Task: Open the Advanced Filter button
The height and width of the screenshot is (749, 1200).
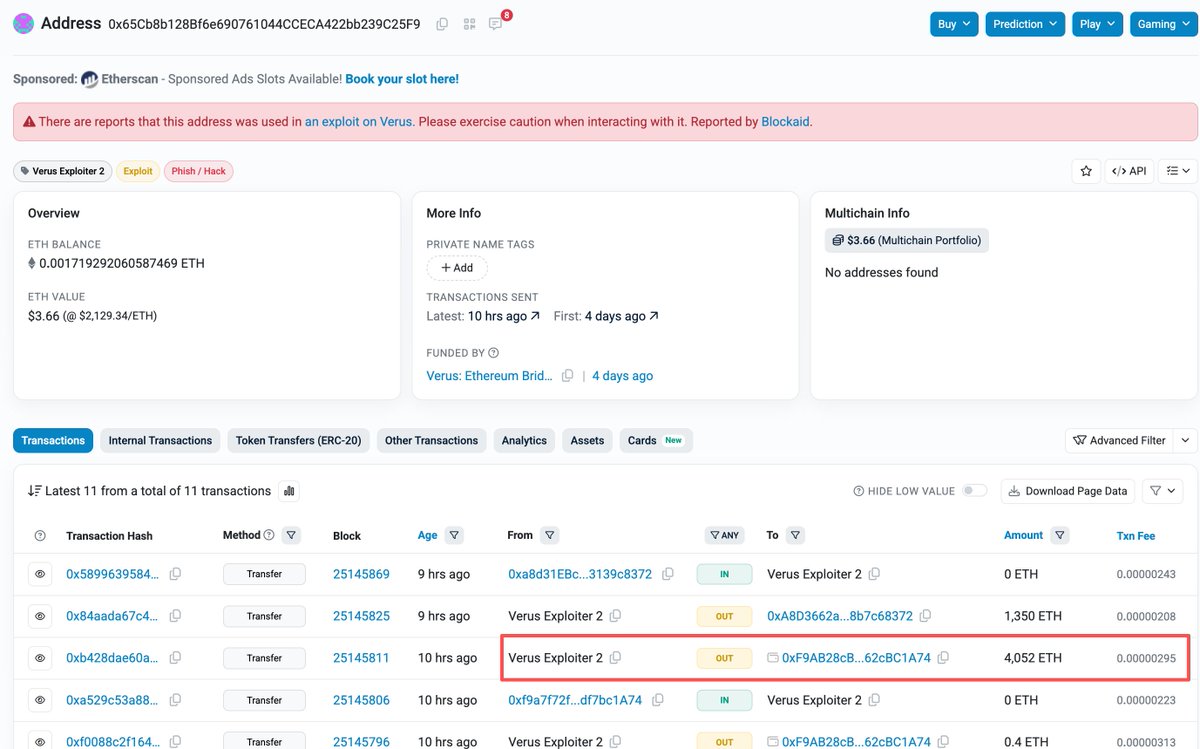Action: coord(1118,440)
